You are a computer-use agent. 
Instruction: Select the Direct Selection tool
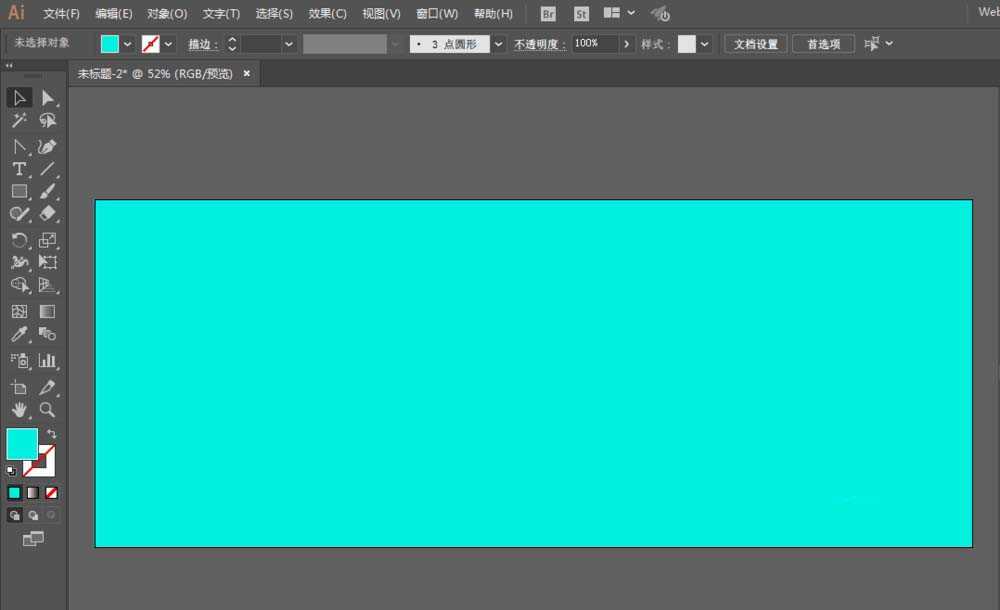point(47,98)
